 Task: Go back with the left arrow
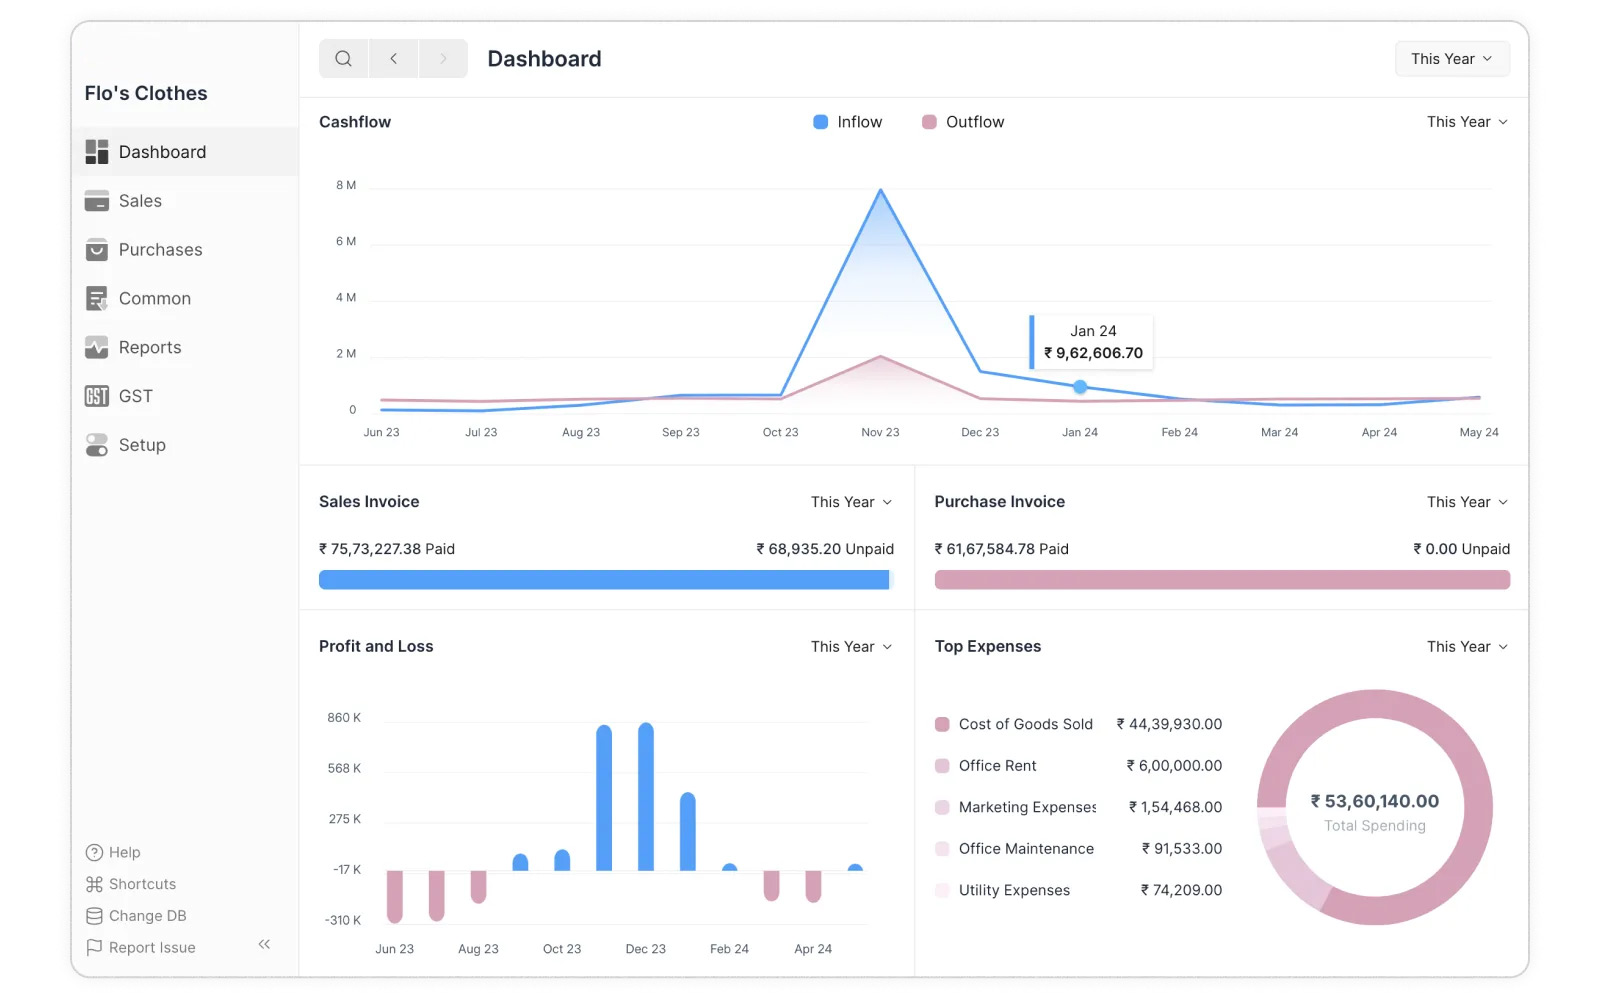pos(394,59)
